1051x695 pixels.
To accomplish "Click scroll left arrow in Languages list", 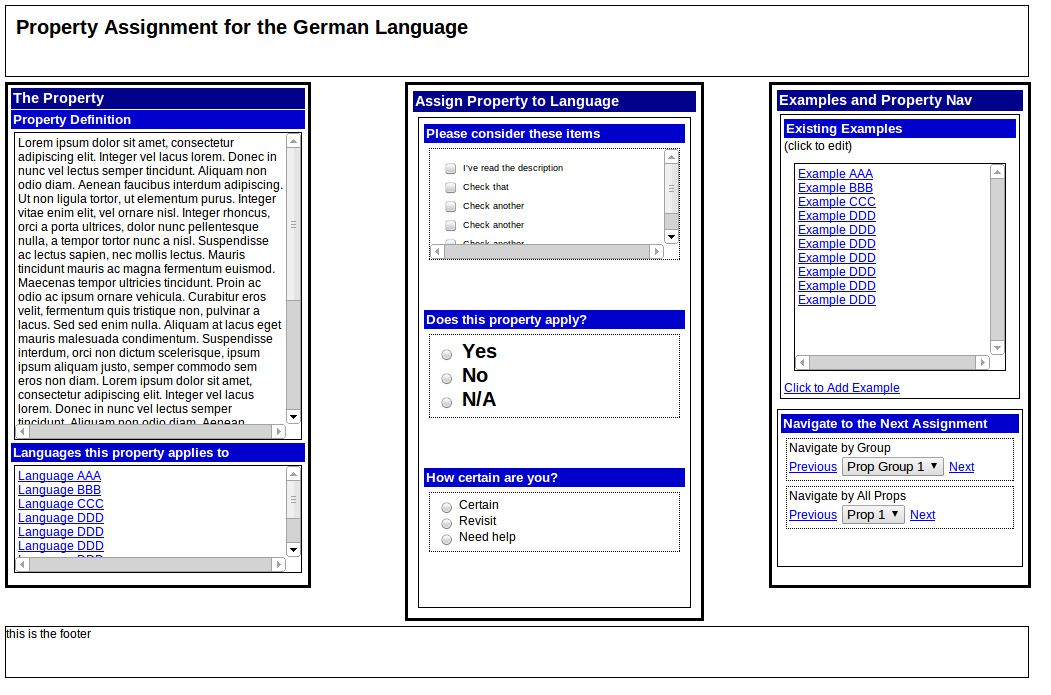I will pyautogui.click(x=23, y=565).
